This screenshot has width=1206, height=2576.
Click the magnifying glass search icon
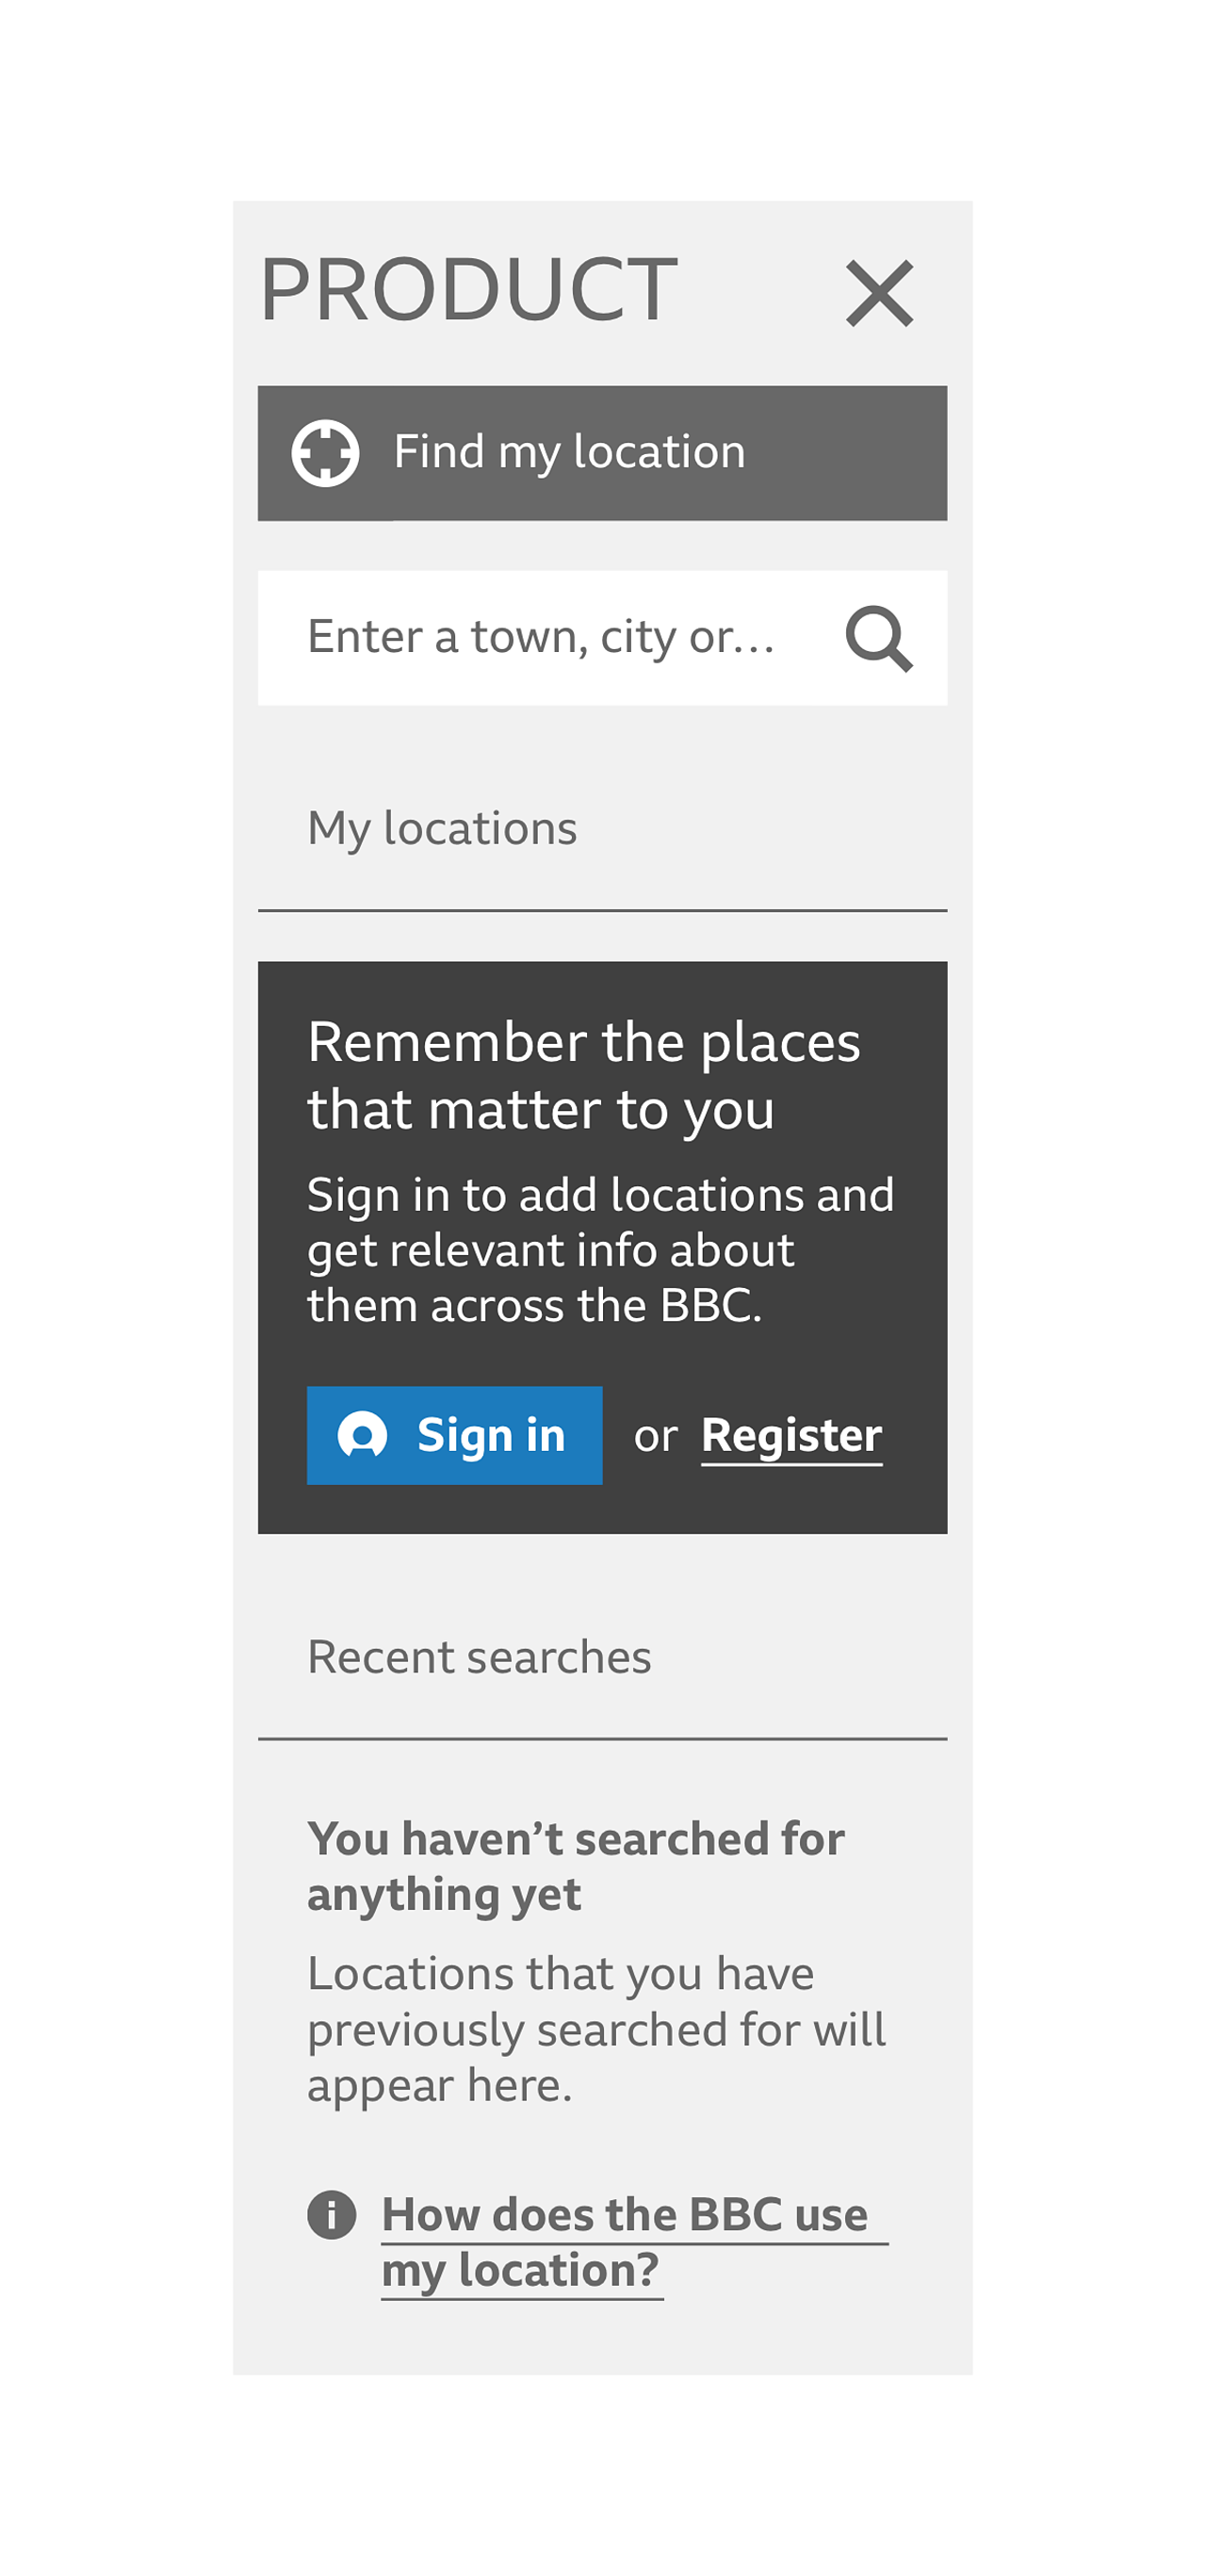point(879,638)
